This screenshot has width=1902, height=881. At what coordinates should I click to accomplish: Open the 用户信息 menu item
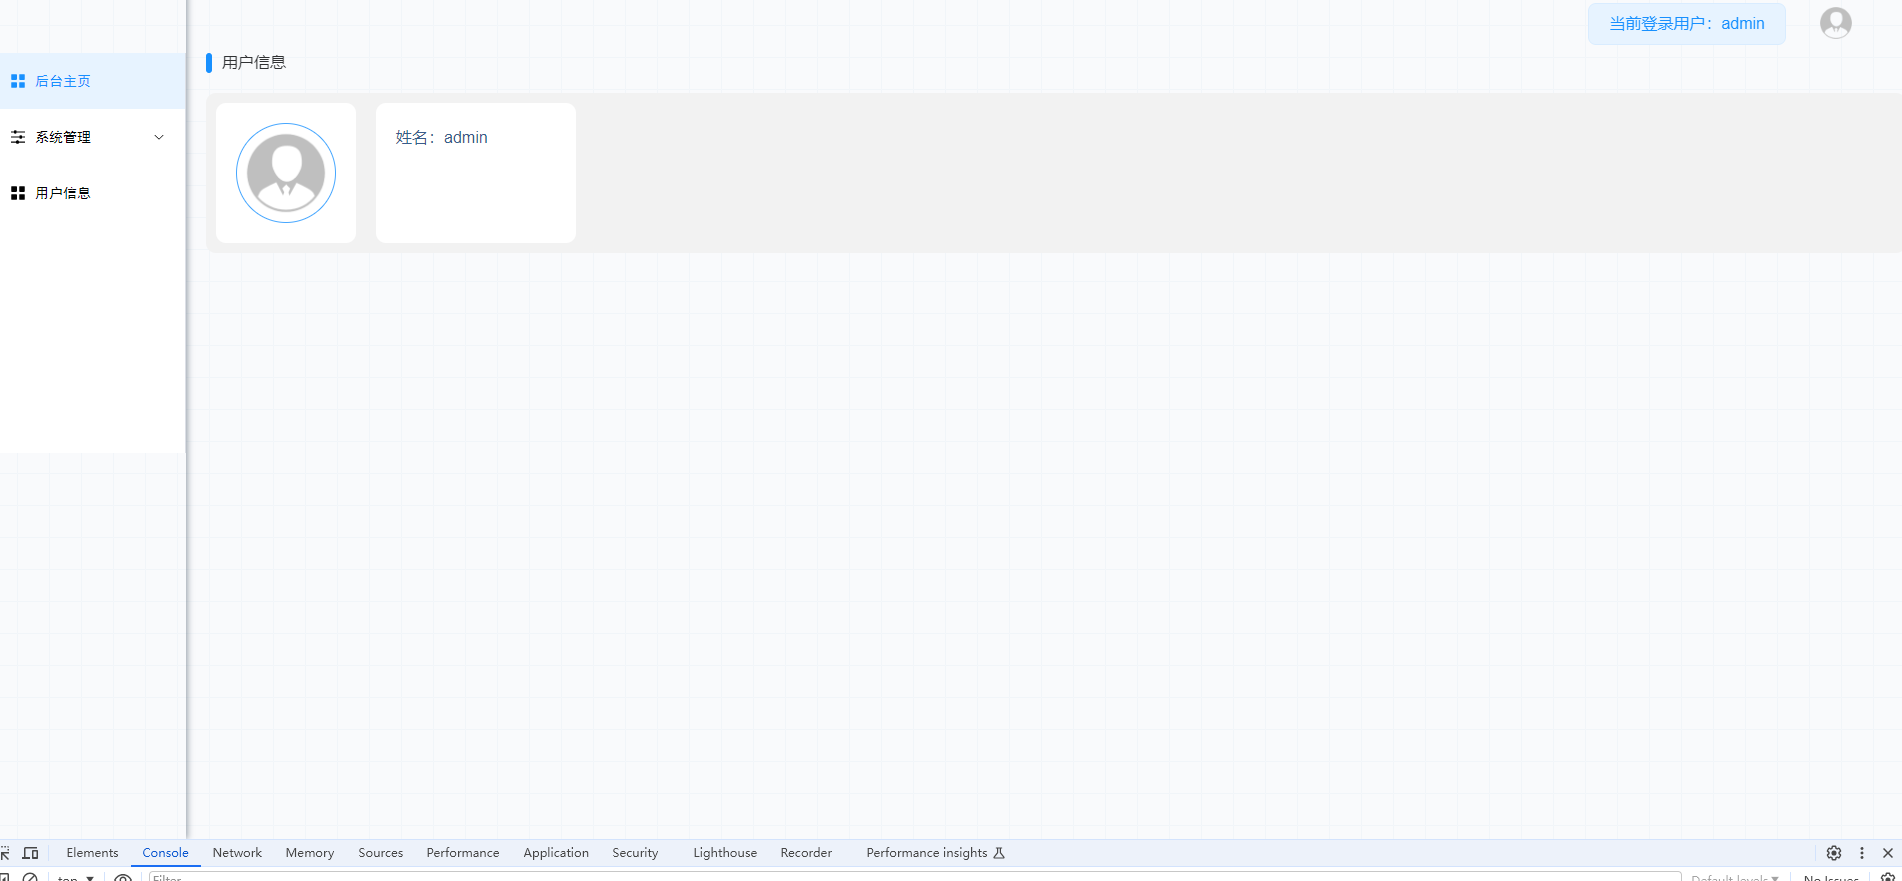[63, 193]
